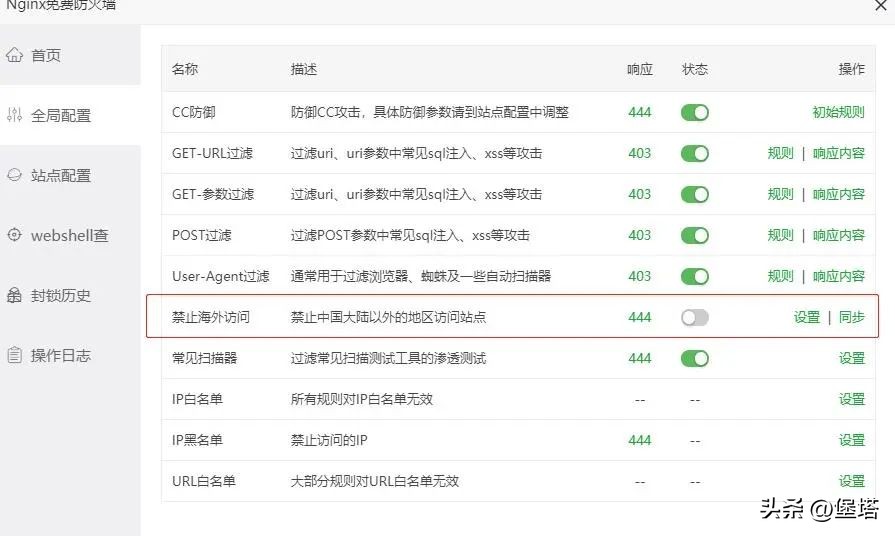This screenshot has width=895, height=536.
Task: Click 初始规则 link for CC防御
Action: [838, 112]
